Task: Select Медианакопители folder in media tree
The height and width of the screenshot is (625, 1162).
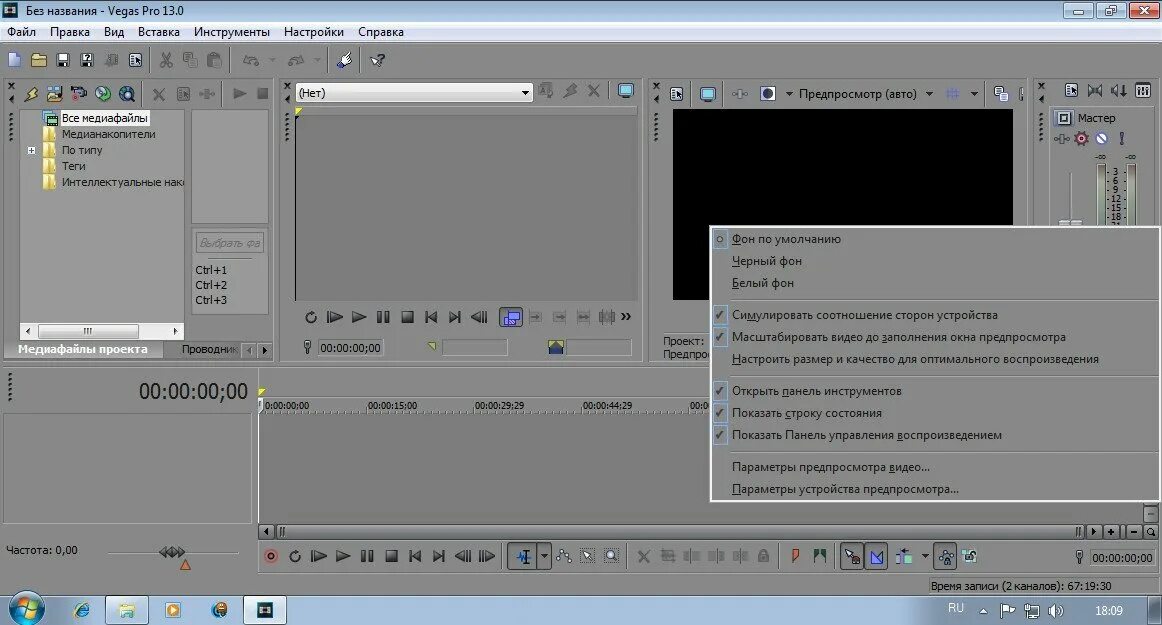Action: 108,134
